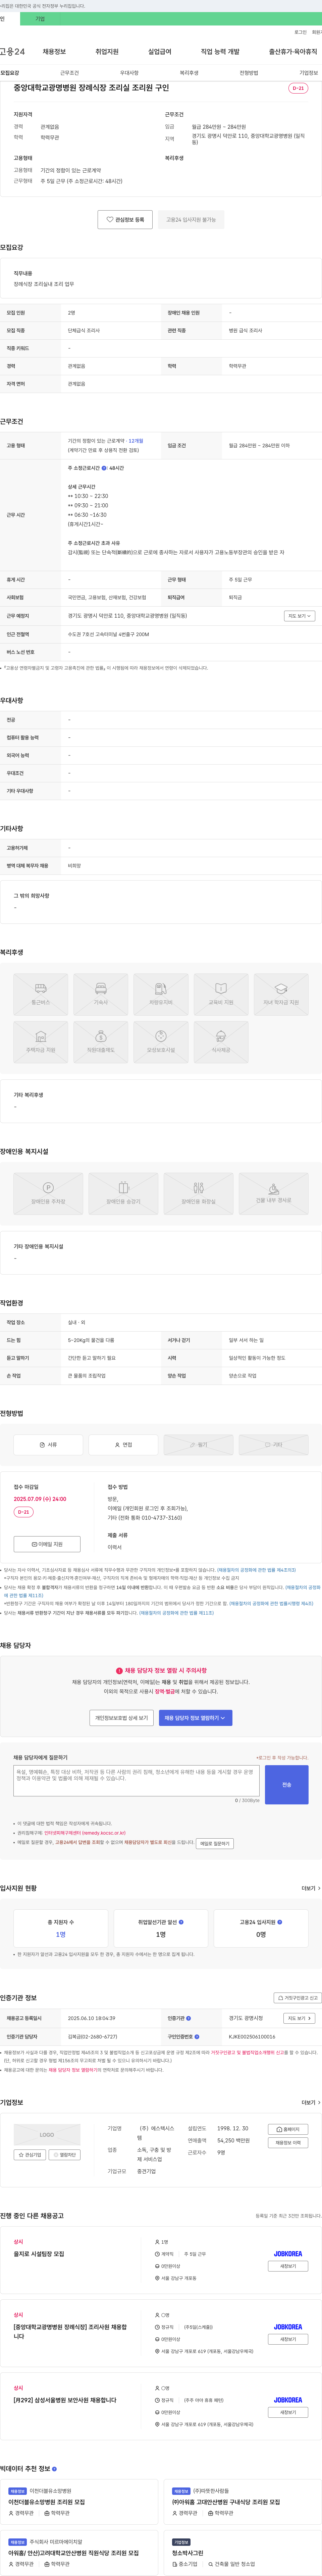Expand 지도 보기 for 근무 예정지

299,616
